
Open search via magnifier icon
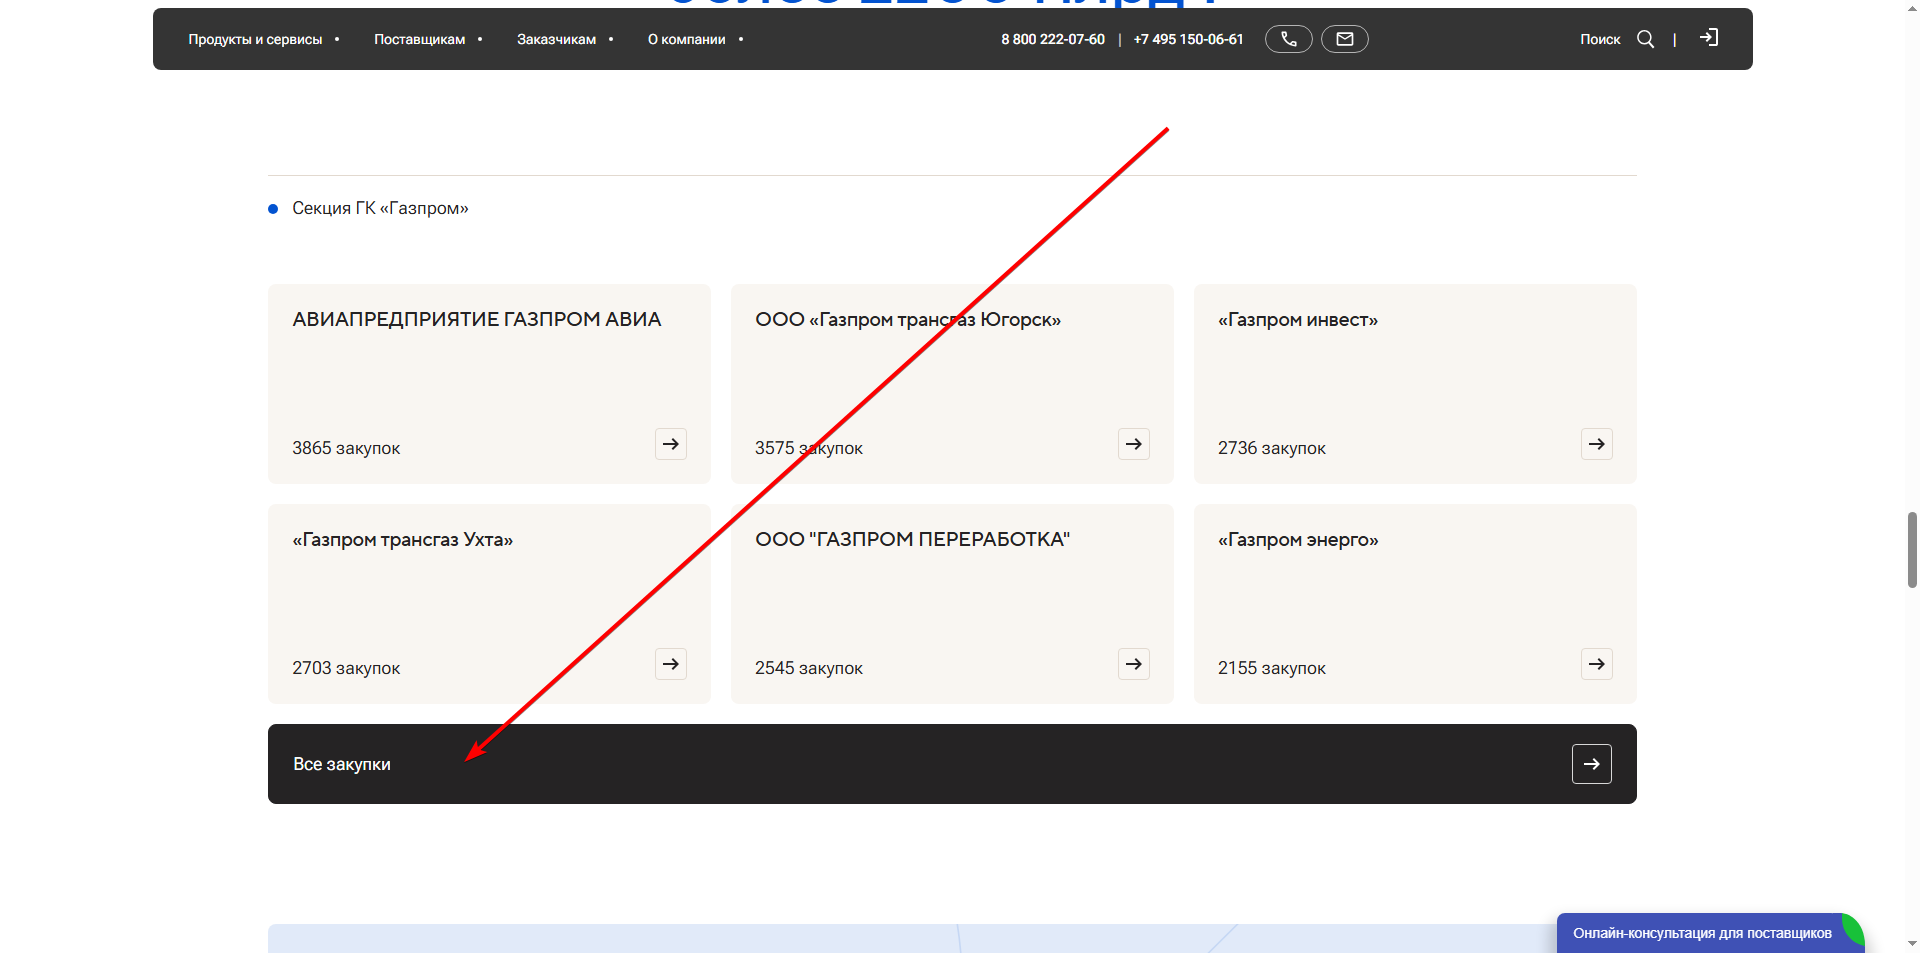click(1645, 39)
